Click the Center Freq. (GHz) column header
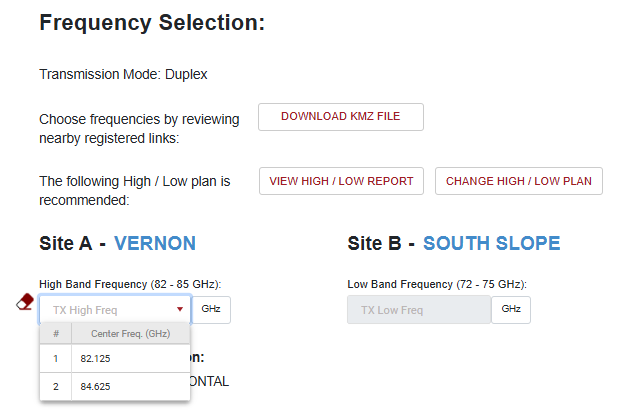The height and width of the screenshot is (413, 629). 130,333
